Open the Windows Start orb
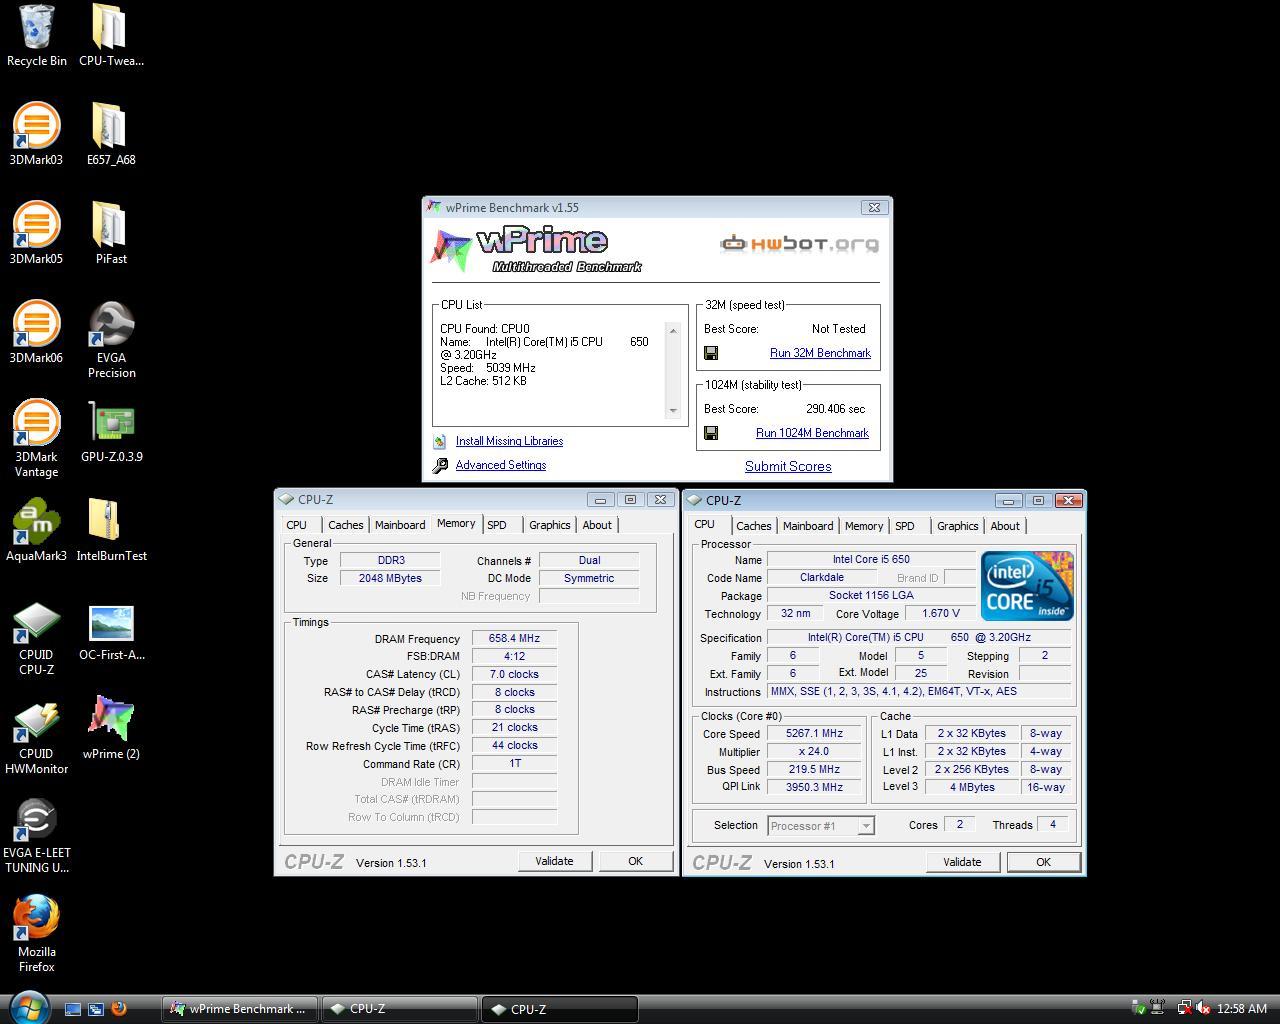The height and width of the screenshot is (1024, 1280). click(x=28, y=1008)
